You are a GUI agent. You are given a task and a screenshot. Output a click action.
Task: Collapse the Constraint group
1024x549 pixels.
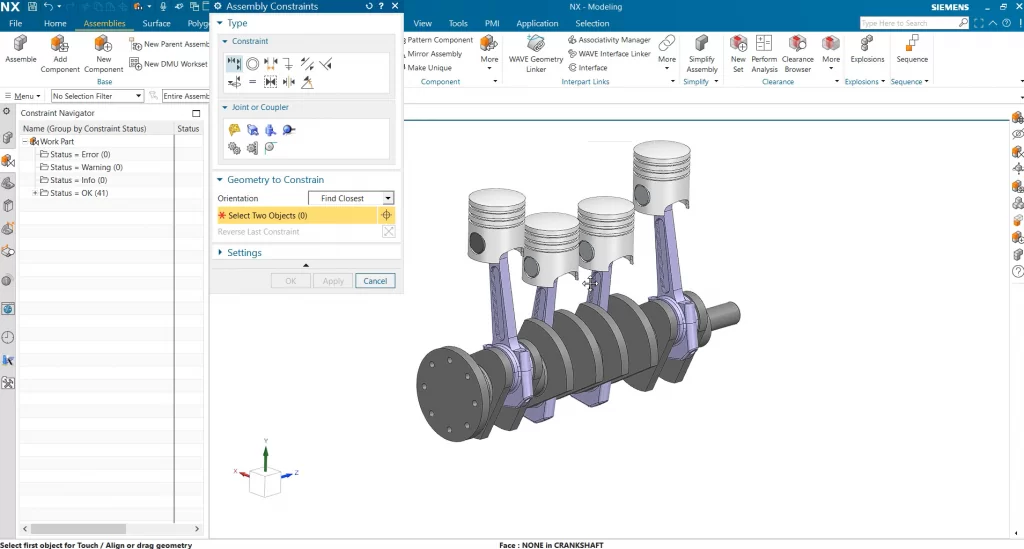click(225, 41)
